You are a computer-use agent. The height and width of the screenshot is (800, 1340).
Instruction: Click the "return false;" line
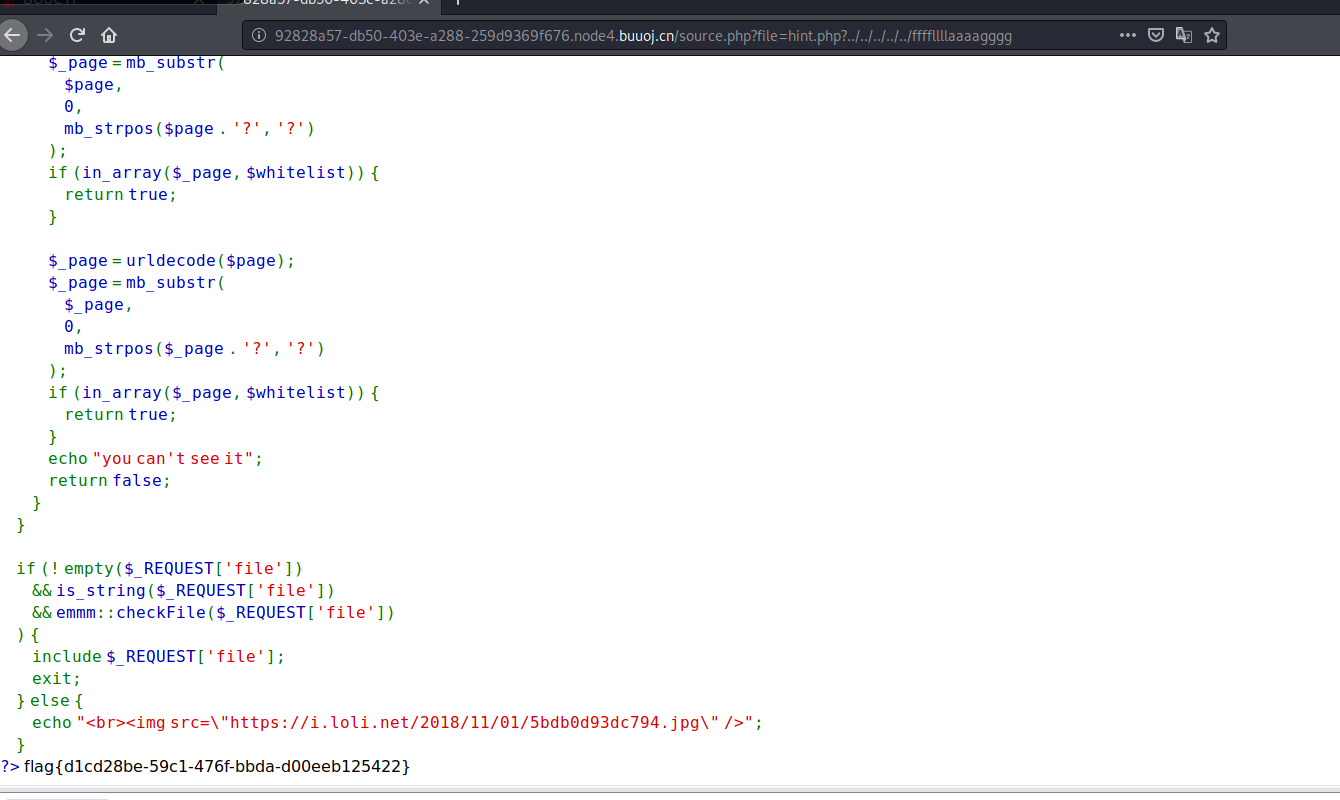coord(110,481)
